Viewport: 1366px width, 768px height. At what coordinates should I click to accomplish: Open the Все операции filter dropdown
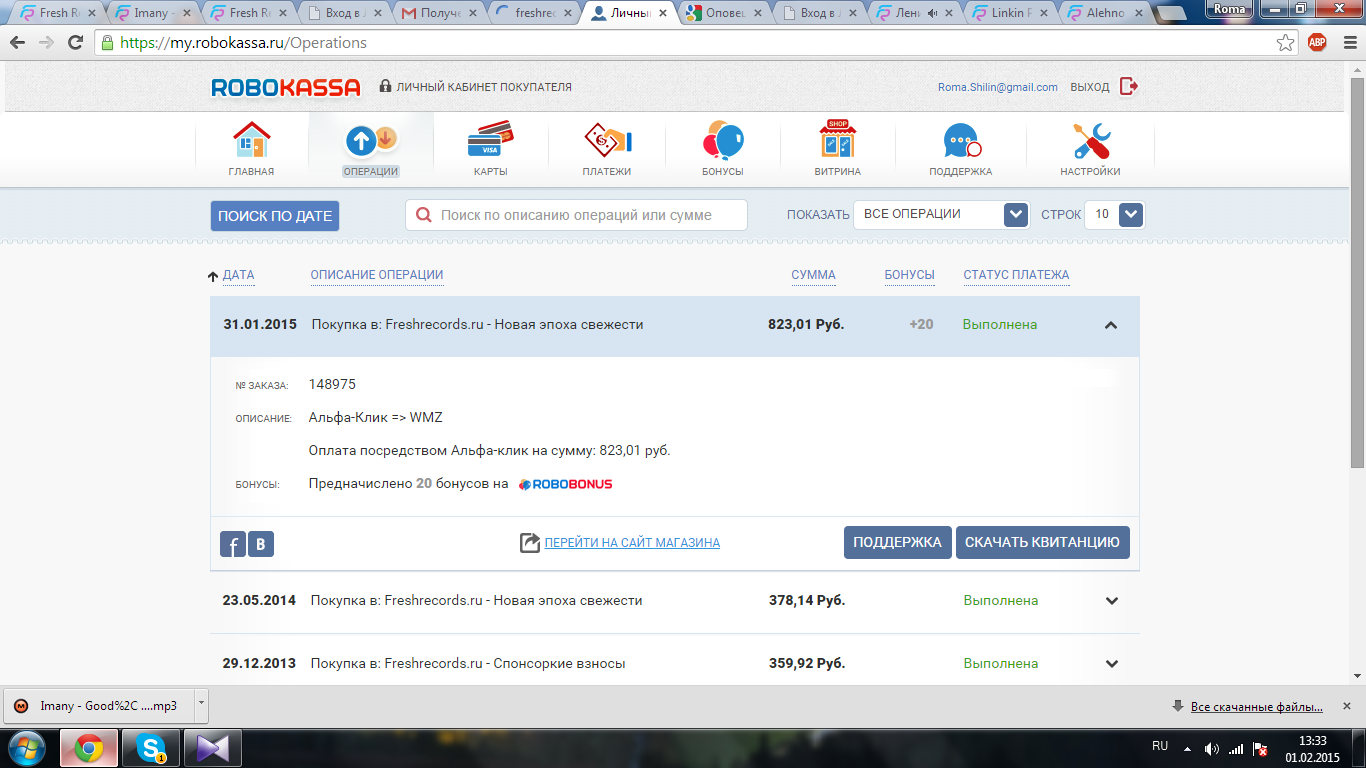pos(941,215)
